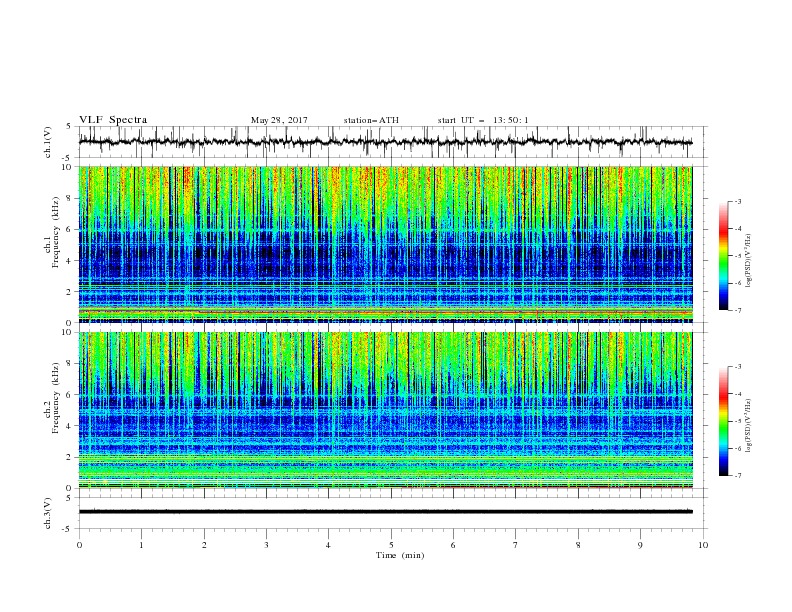Image resolution: width=792 pixels, height=612 pixels.
Task: Click the 9-minute tick label on Time axis
Action: pos(640,545)
